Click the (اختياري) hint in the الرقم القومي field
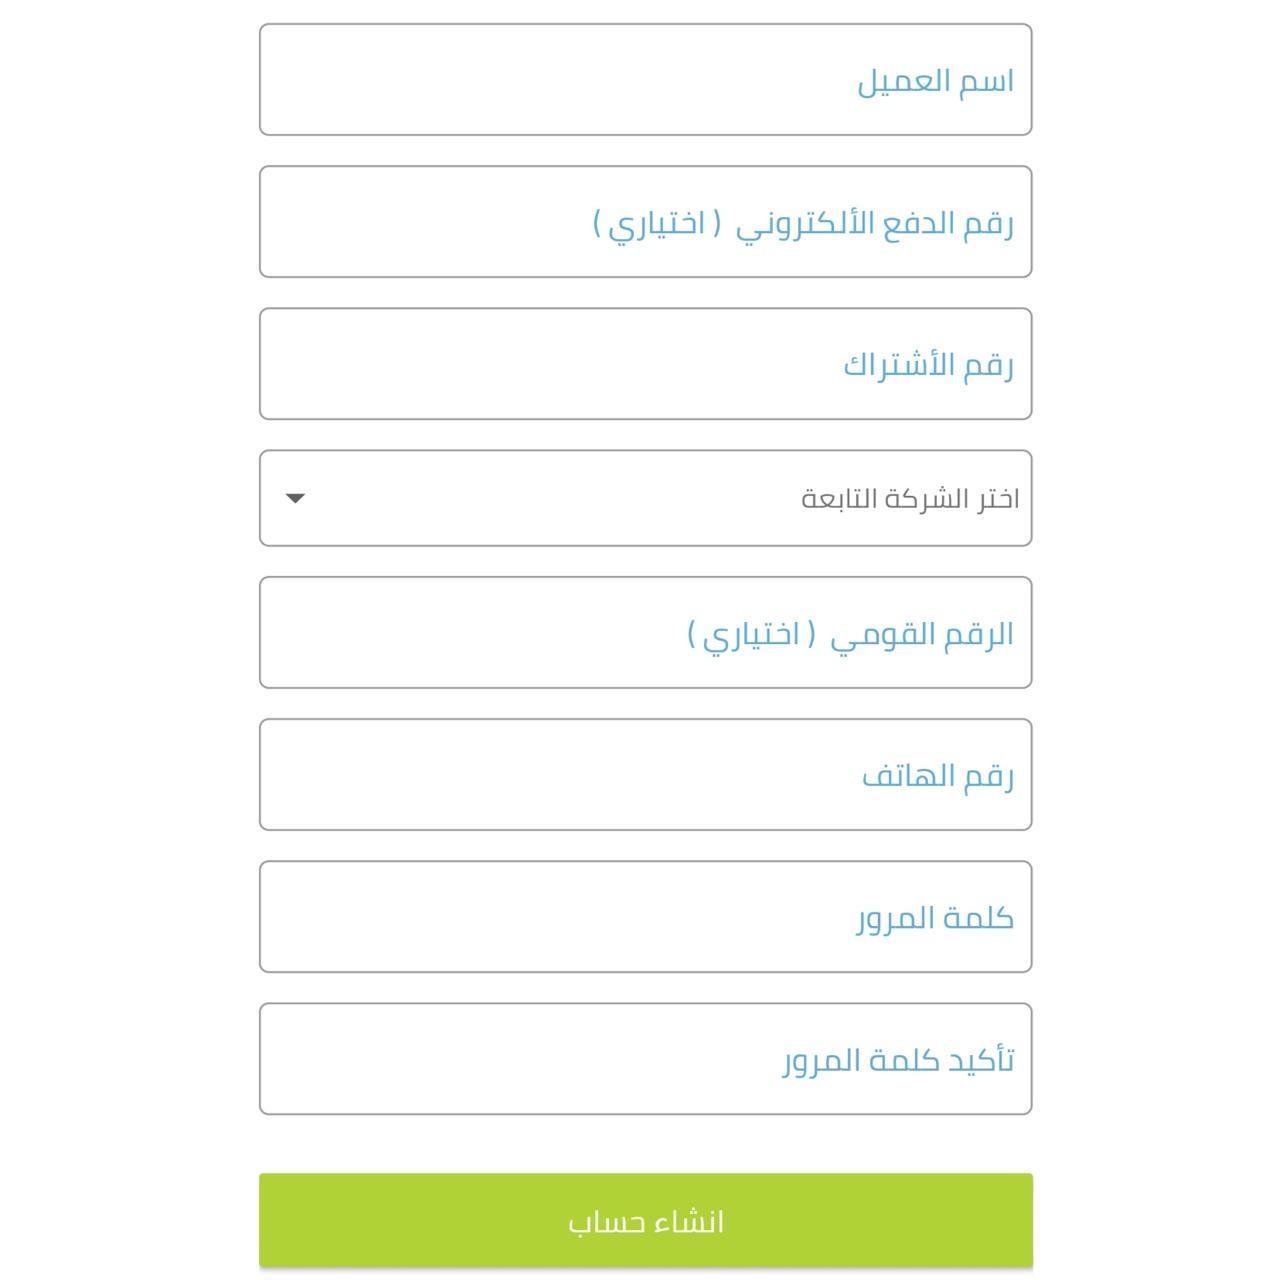 (751, 634)
